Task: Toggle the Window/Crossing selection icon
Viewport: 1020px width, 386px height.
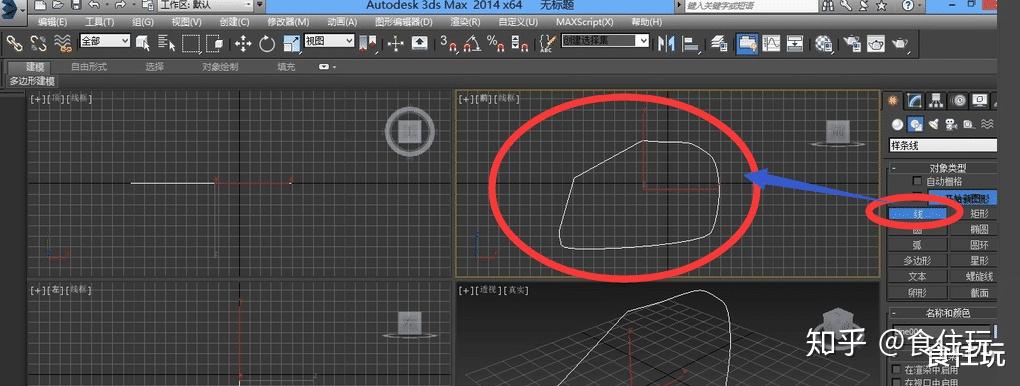Action: [214, 44]
